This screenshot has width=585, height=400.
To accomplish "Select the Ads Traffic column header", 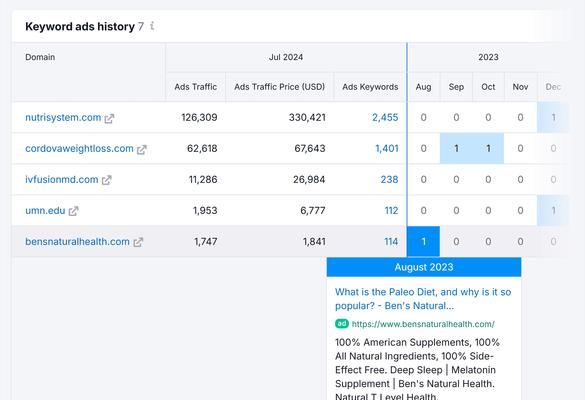I will [195, 87].
